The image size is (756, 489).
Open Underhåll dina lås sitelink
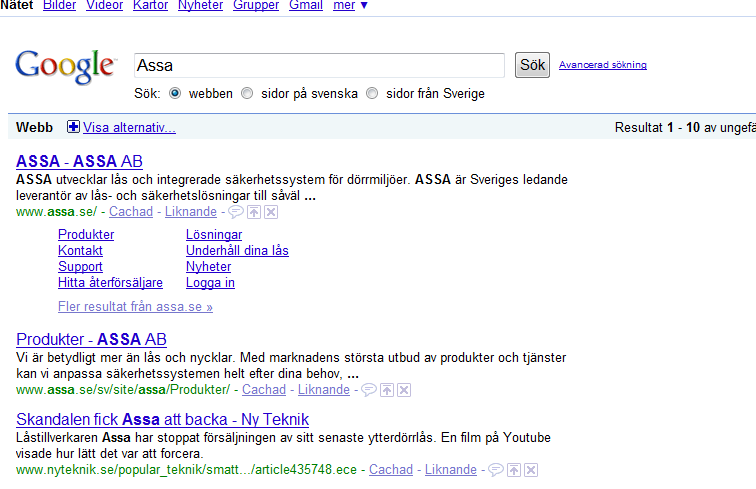pos(237,250)
